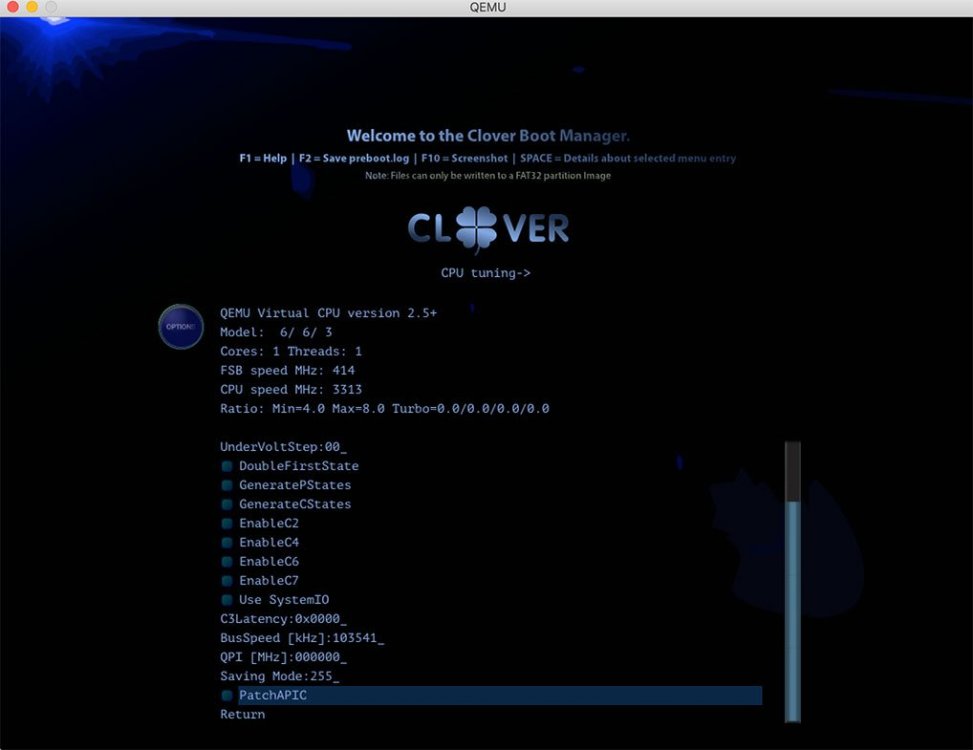This screenshot has height=750, width=973.
Task: Click the Welcome to the Clover Boot Manager title
Action: [488, 136]
